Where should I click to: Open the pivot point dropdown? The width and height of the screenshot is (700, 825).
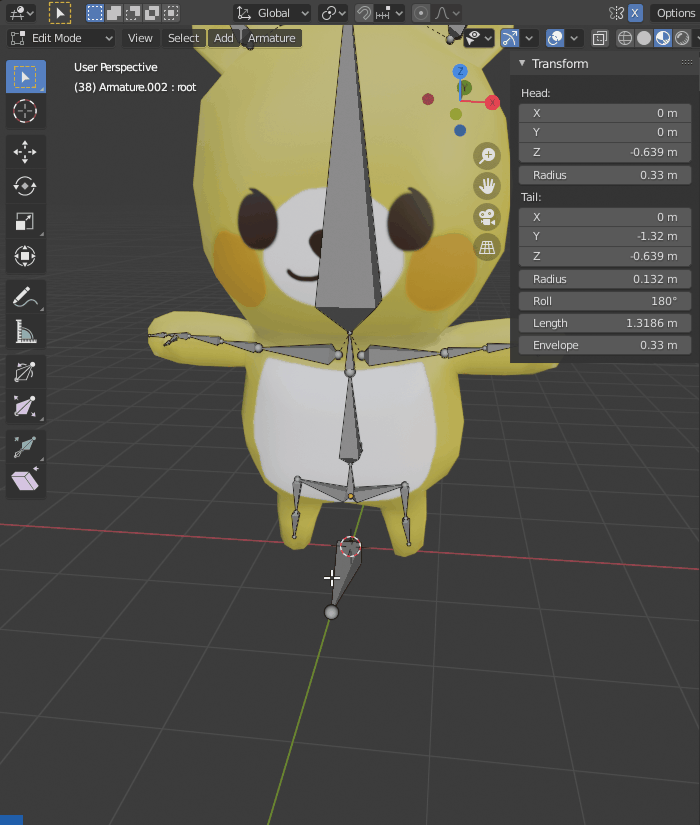333,13
